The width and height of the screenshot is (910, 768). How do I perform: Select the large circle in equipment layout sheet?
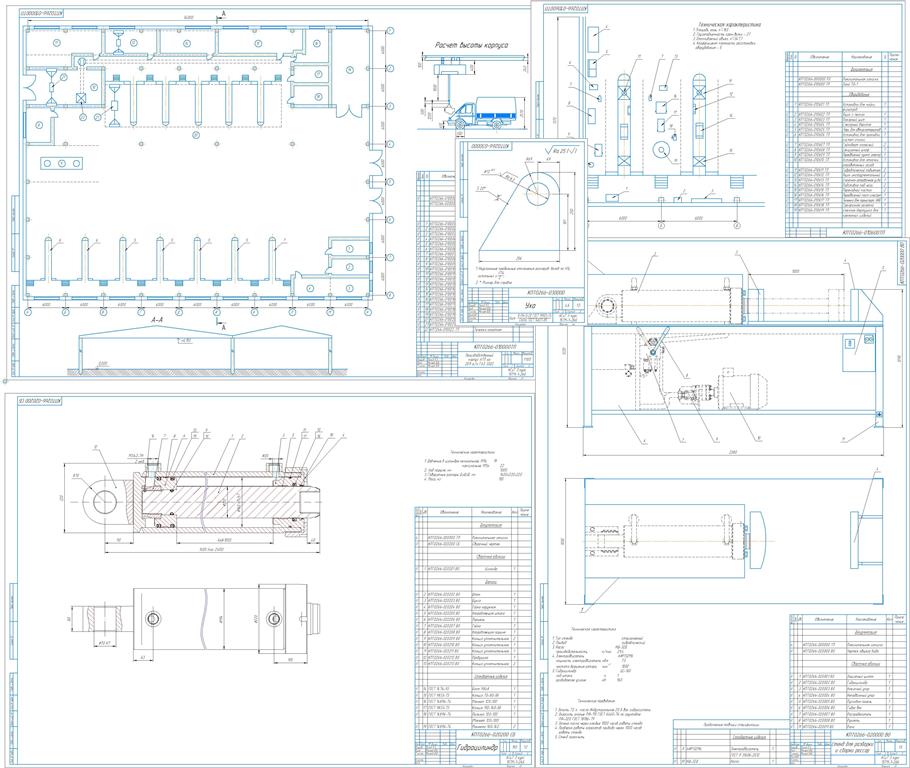(x=661, y=151)
